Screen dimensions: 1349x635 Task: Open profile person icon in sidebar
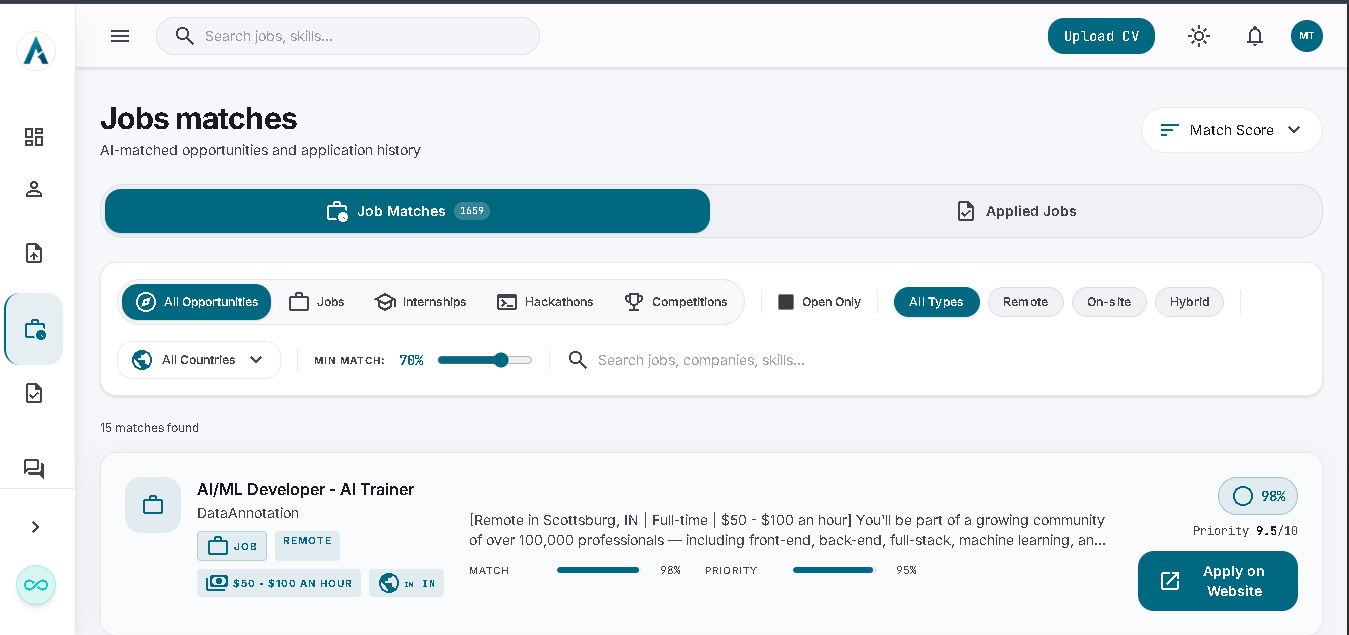tap(34, 189)
